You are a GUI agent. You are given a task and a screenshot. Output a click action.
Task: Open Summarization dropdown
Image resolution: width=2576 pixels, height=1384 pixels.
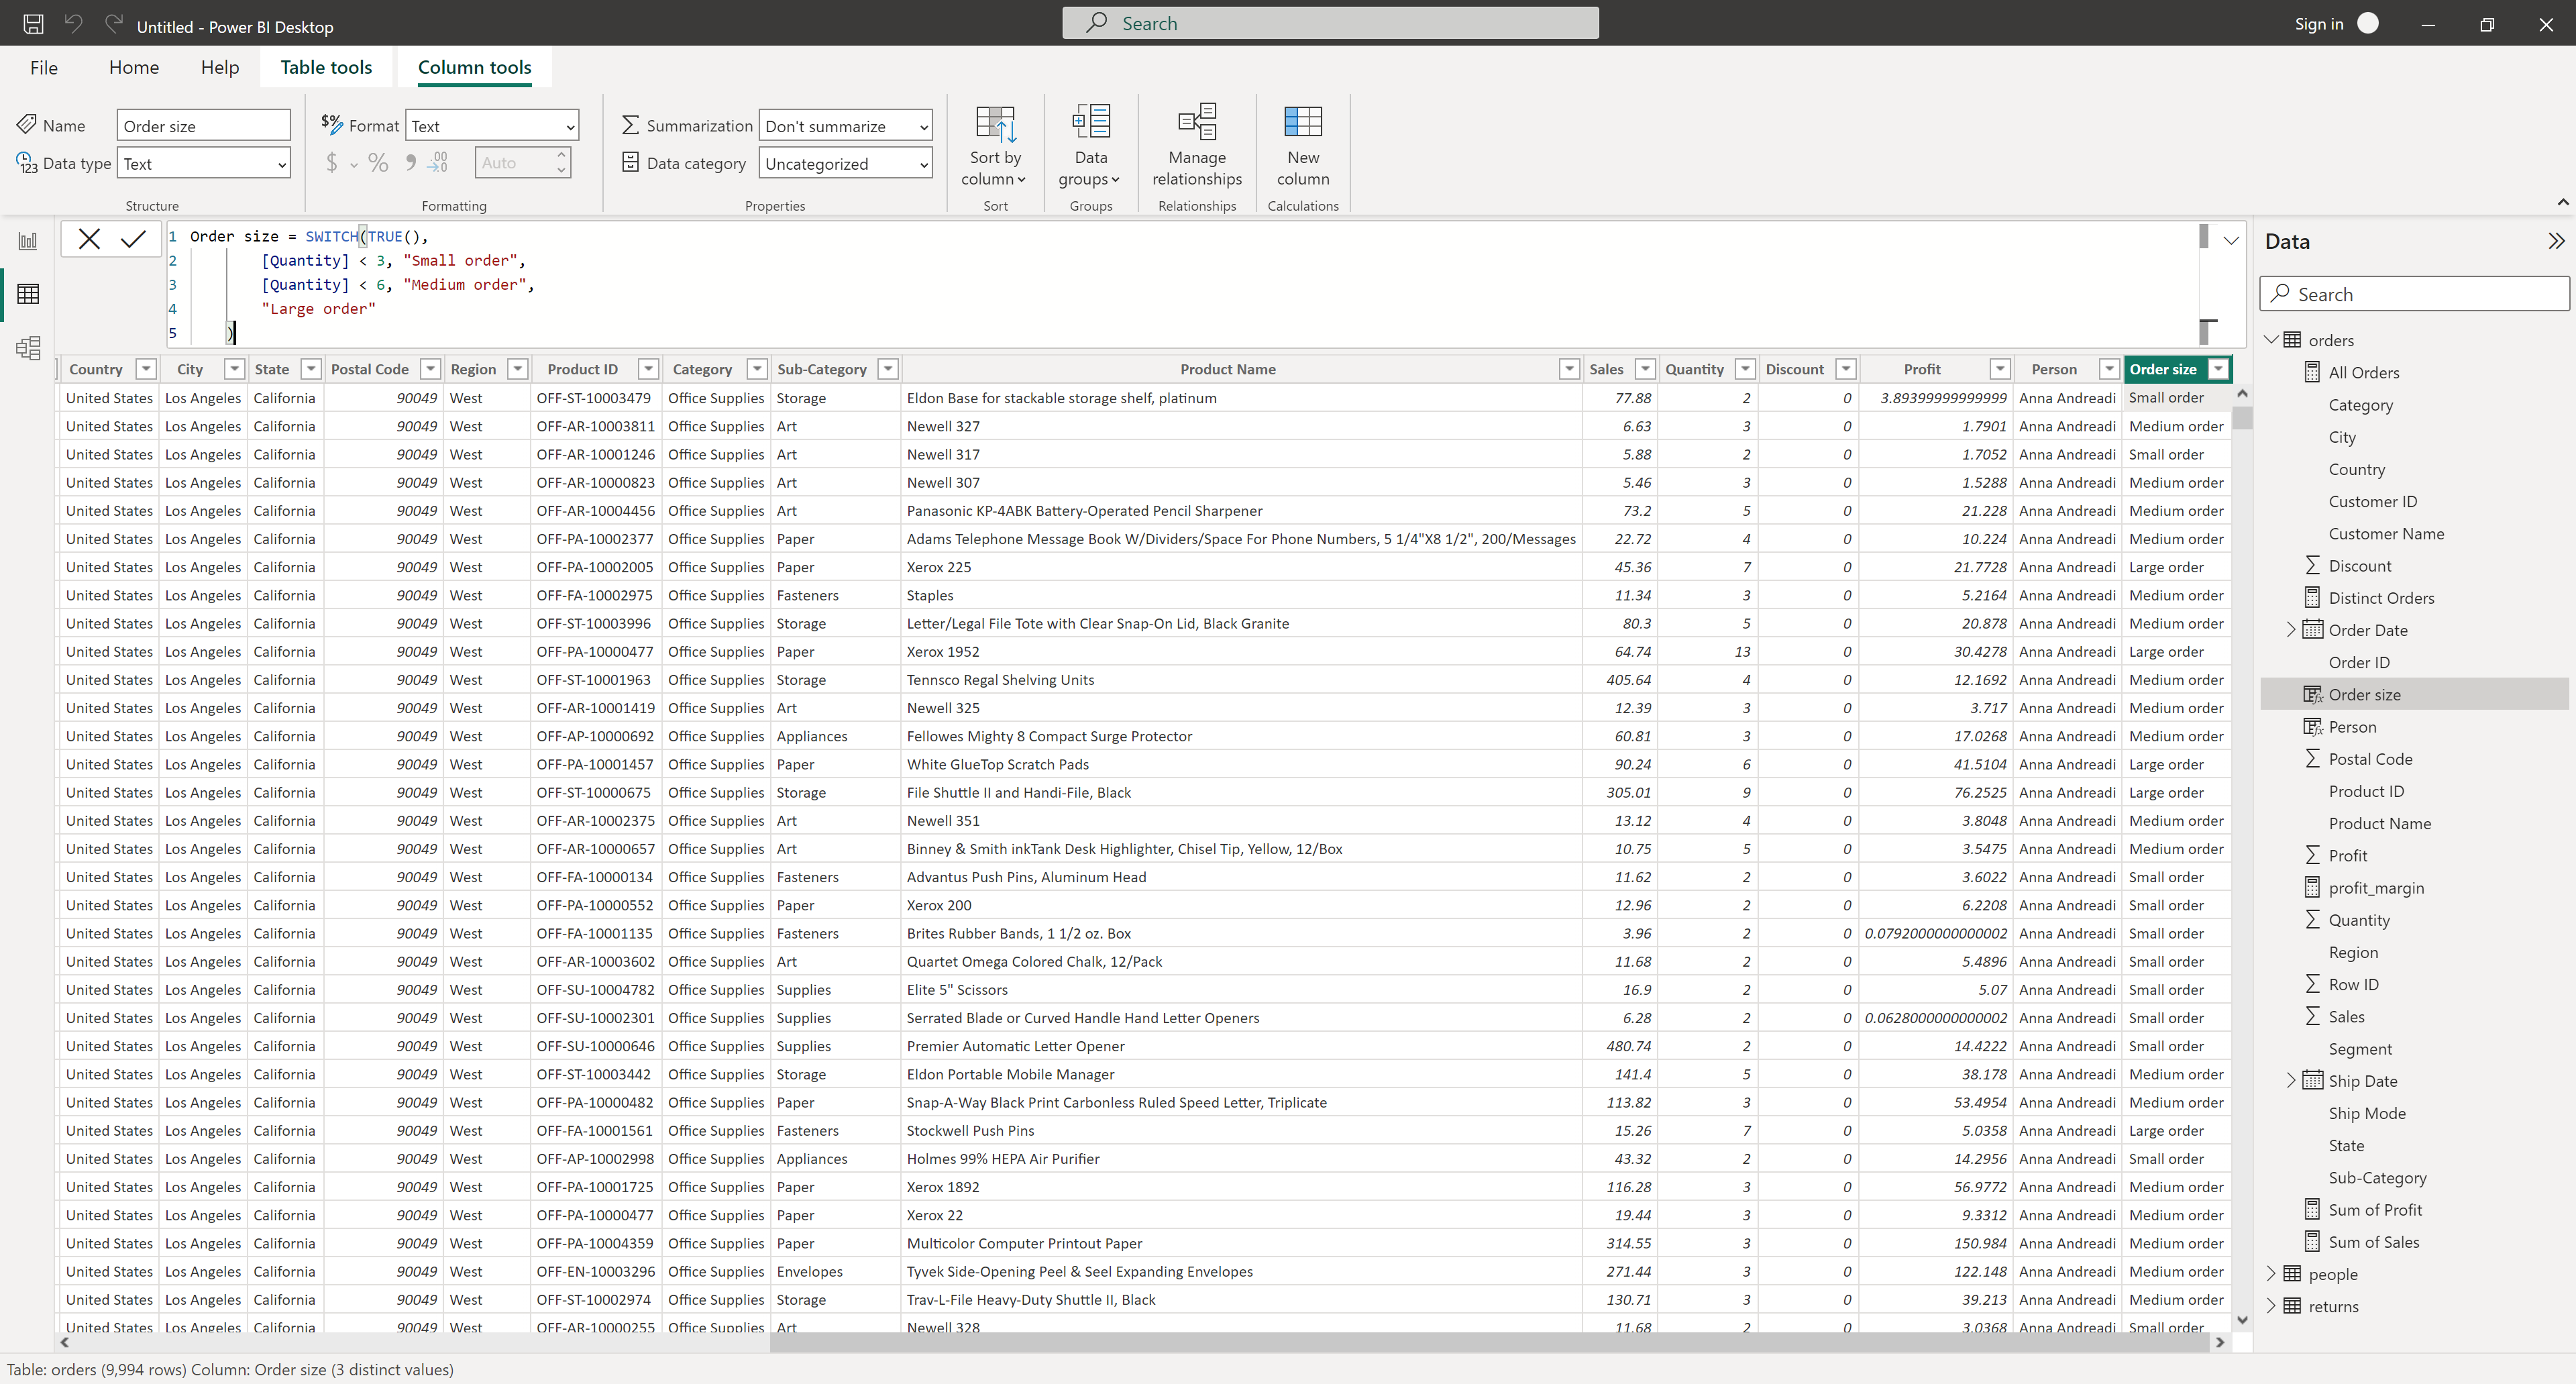[845, 126]
